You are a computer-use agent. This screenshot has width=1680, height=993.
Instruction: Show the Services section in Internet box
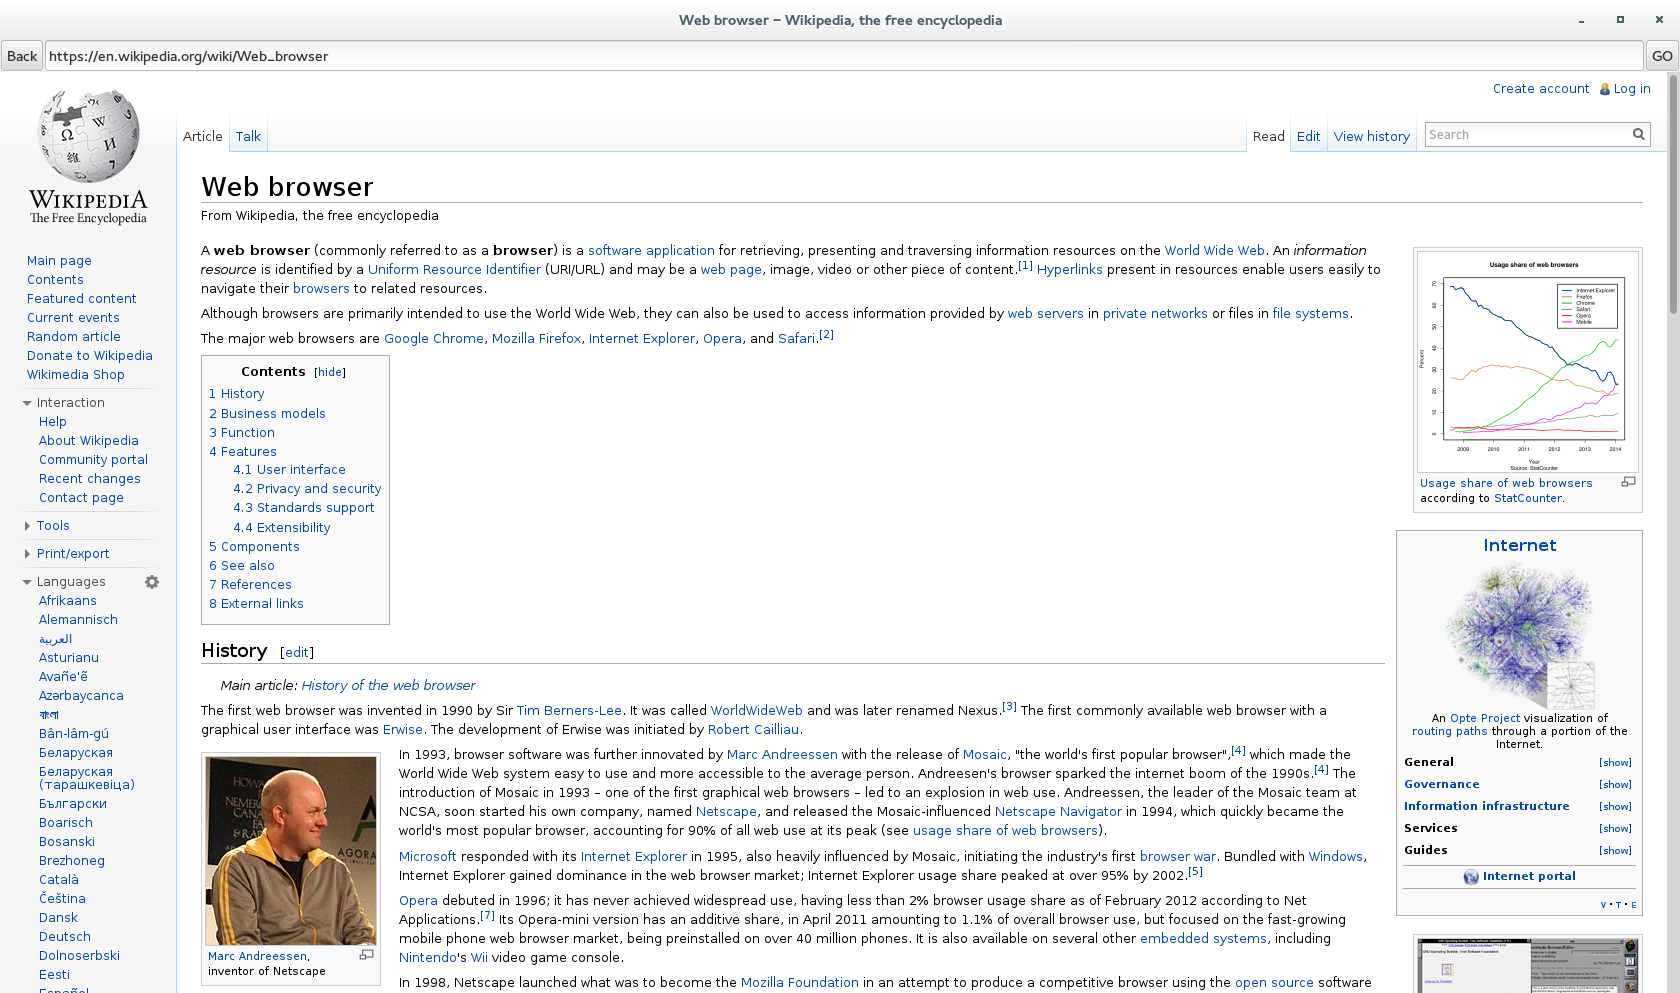coord(1615,829)
